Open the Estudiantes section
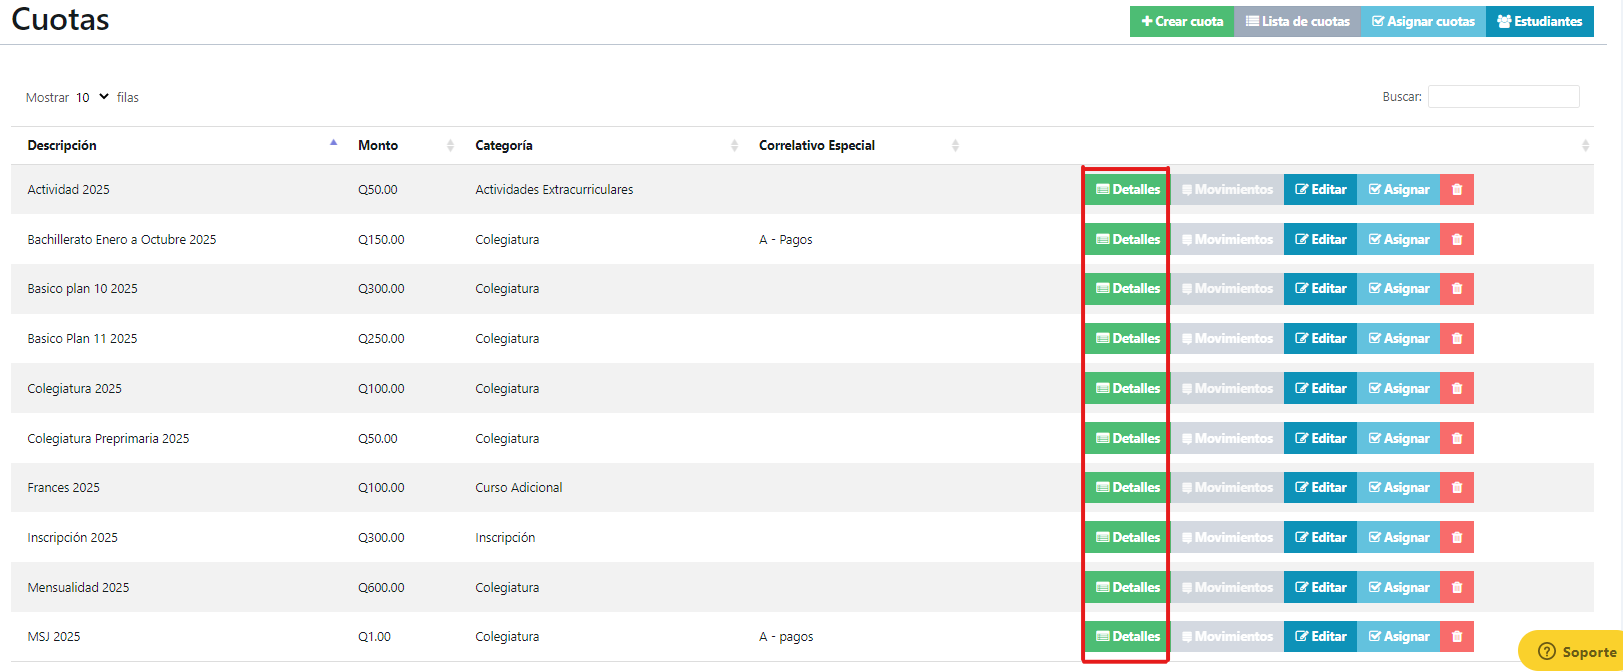 [x=1540, y=21]
